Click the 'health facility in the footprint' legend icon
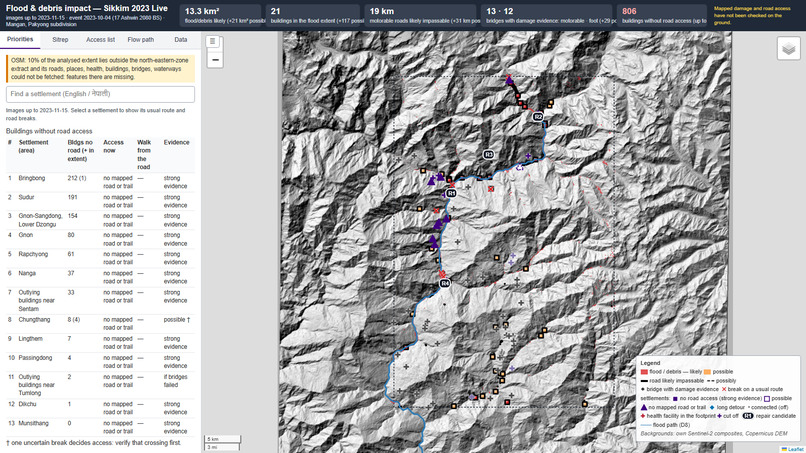Image resolution: width=806 pixels, height=453 pixels. pyautogui.click(x=643, y=416)
